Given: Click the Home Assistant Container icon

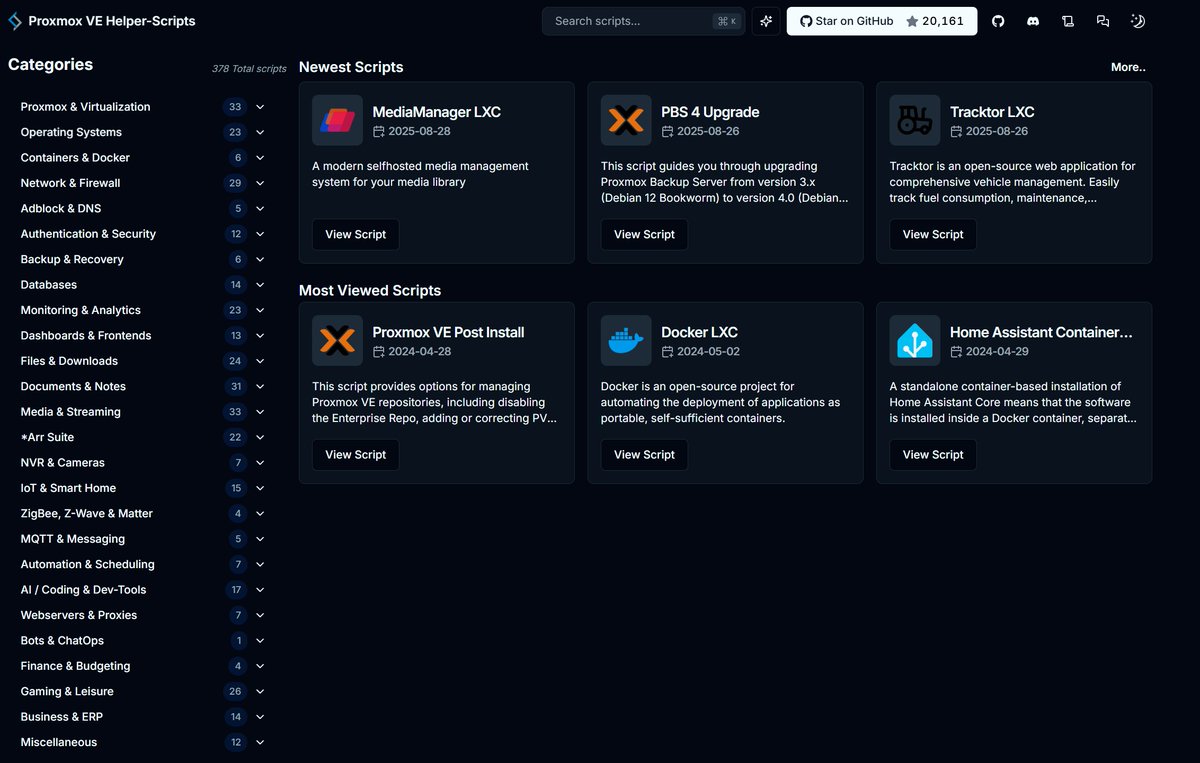Looking at the screenshot, I should pyautogui.click(x=915, y=341).
